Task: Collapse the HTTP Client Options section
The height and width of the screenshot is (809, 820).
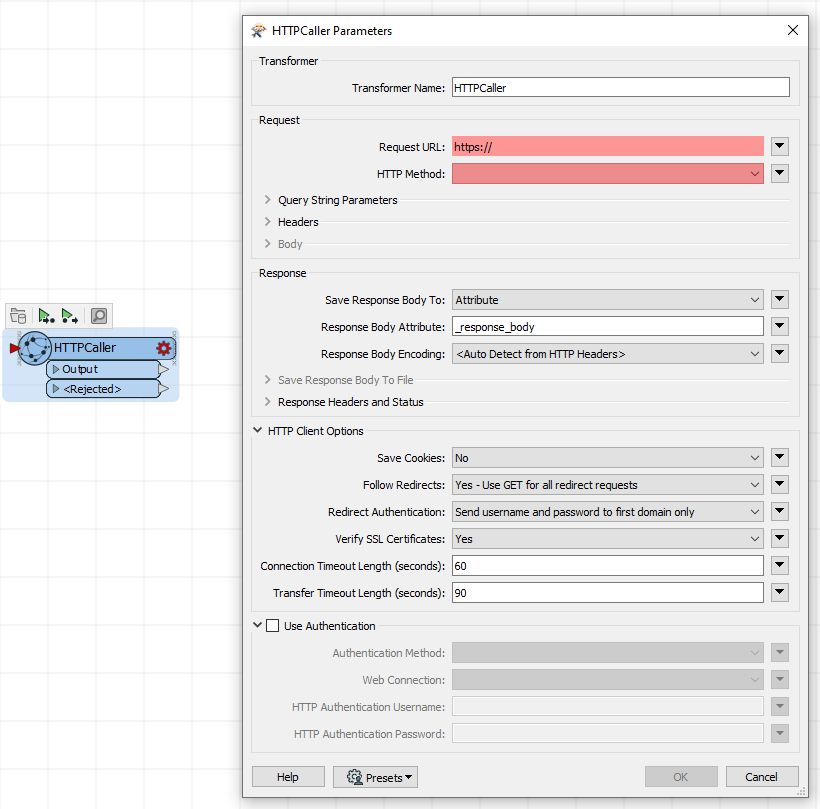Action: tap(257, 430)
